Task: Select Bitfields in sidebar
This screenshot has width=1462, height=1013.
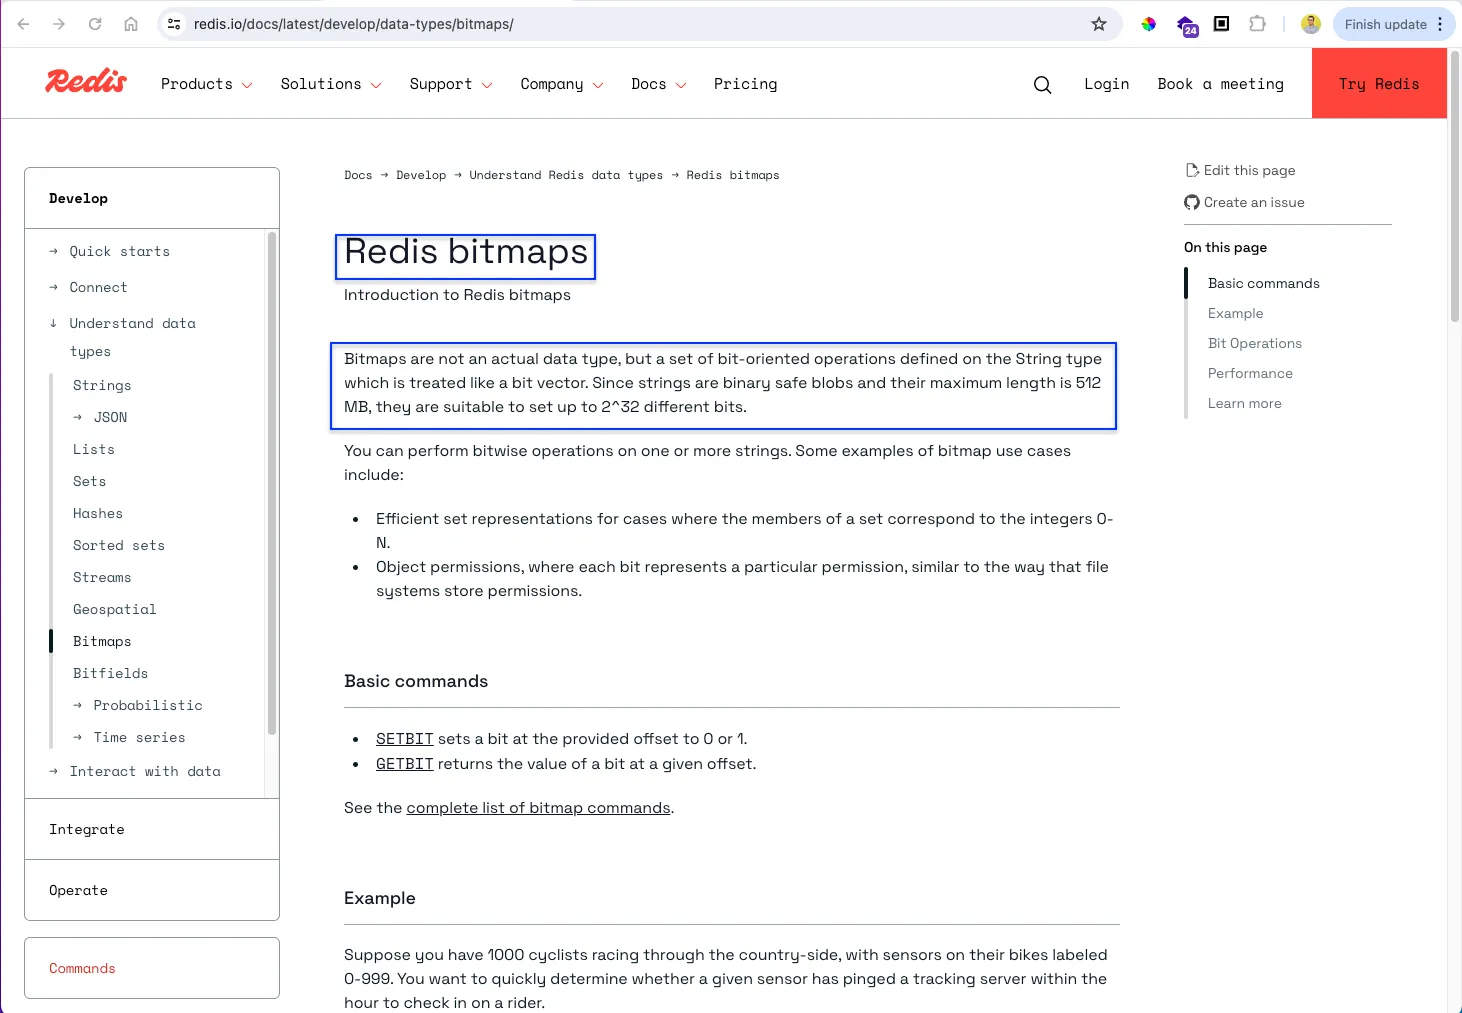Action: 110,673
